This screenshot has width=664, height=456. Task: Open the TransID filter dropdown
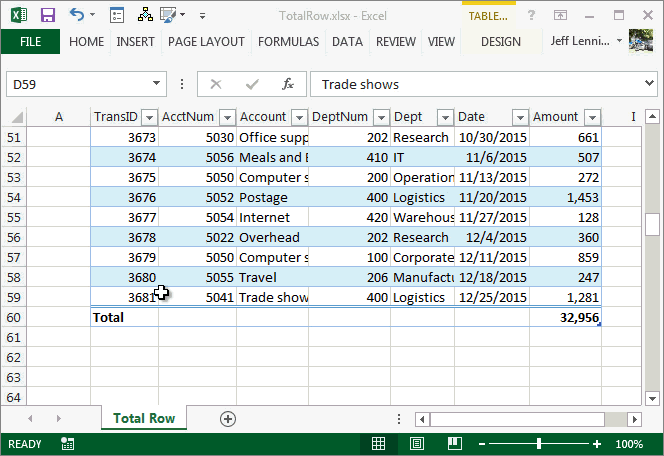(149, 117)
